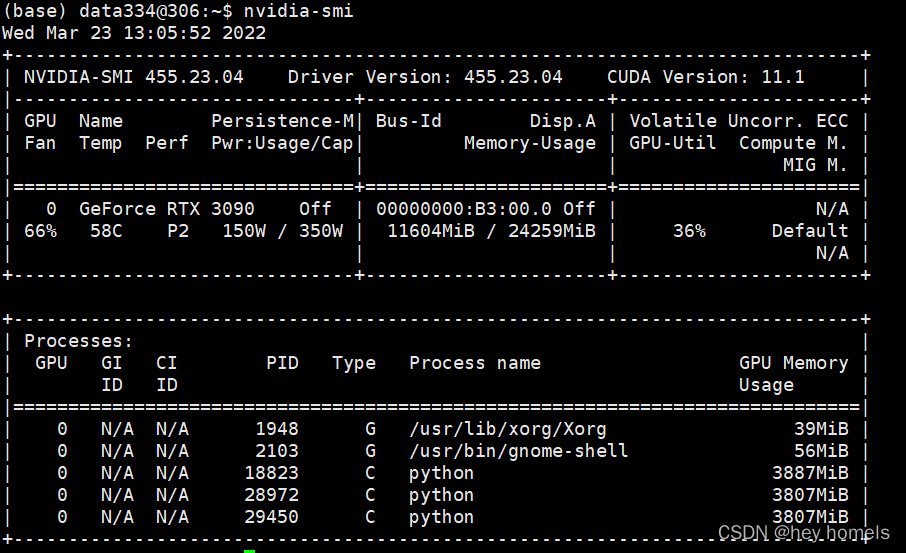
Task: Click the 'Memory-Usage' header
Action: pos(530,143)
